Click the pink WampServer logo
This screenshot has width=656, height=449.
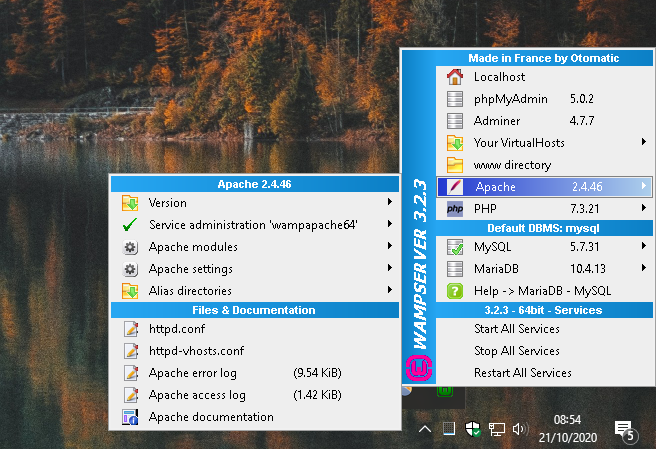(419, 368)
